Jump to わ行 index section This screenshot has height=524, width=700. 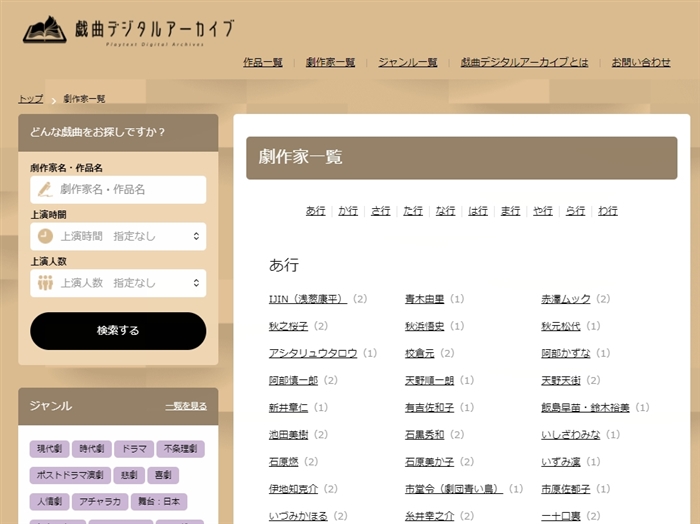tap(607, 211)
